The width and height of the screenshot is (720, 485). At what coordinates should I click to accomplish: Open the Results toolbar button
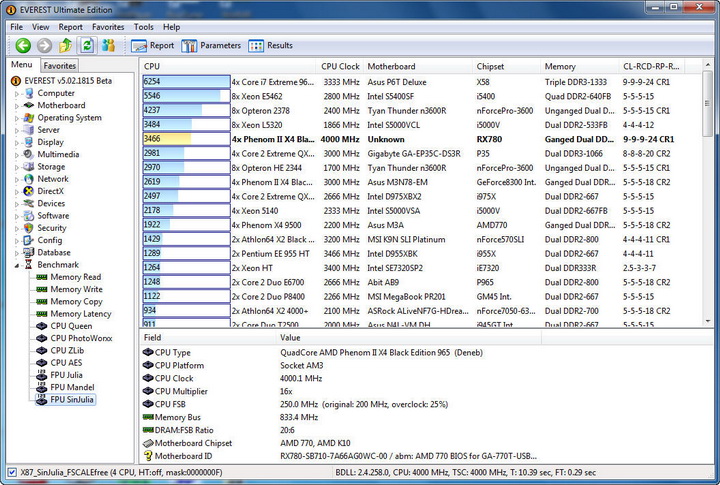coord(270,45)
